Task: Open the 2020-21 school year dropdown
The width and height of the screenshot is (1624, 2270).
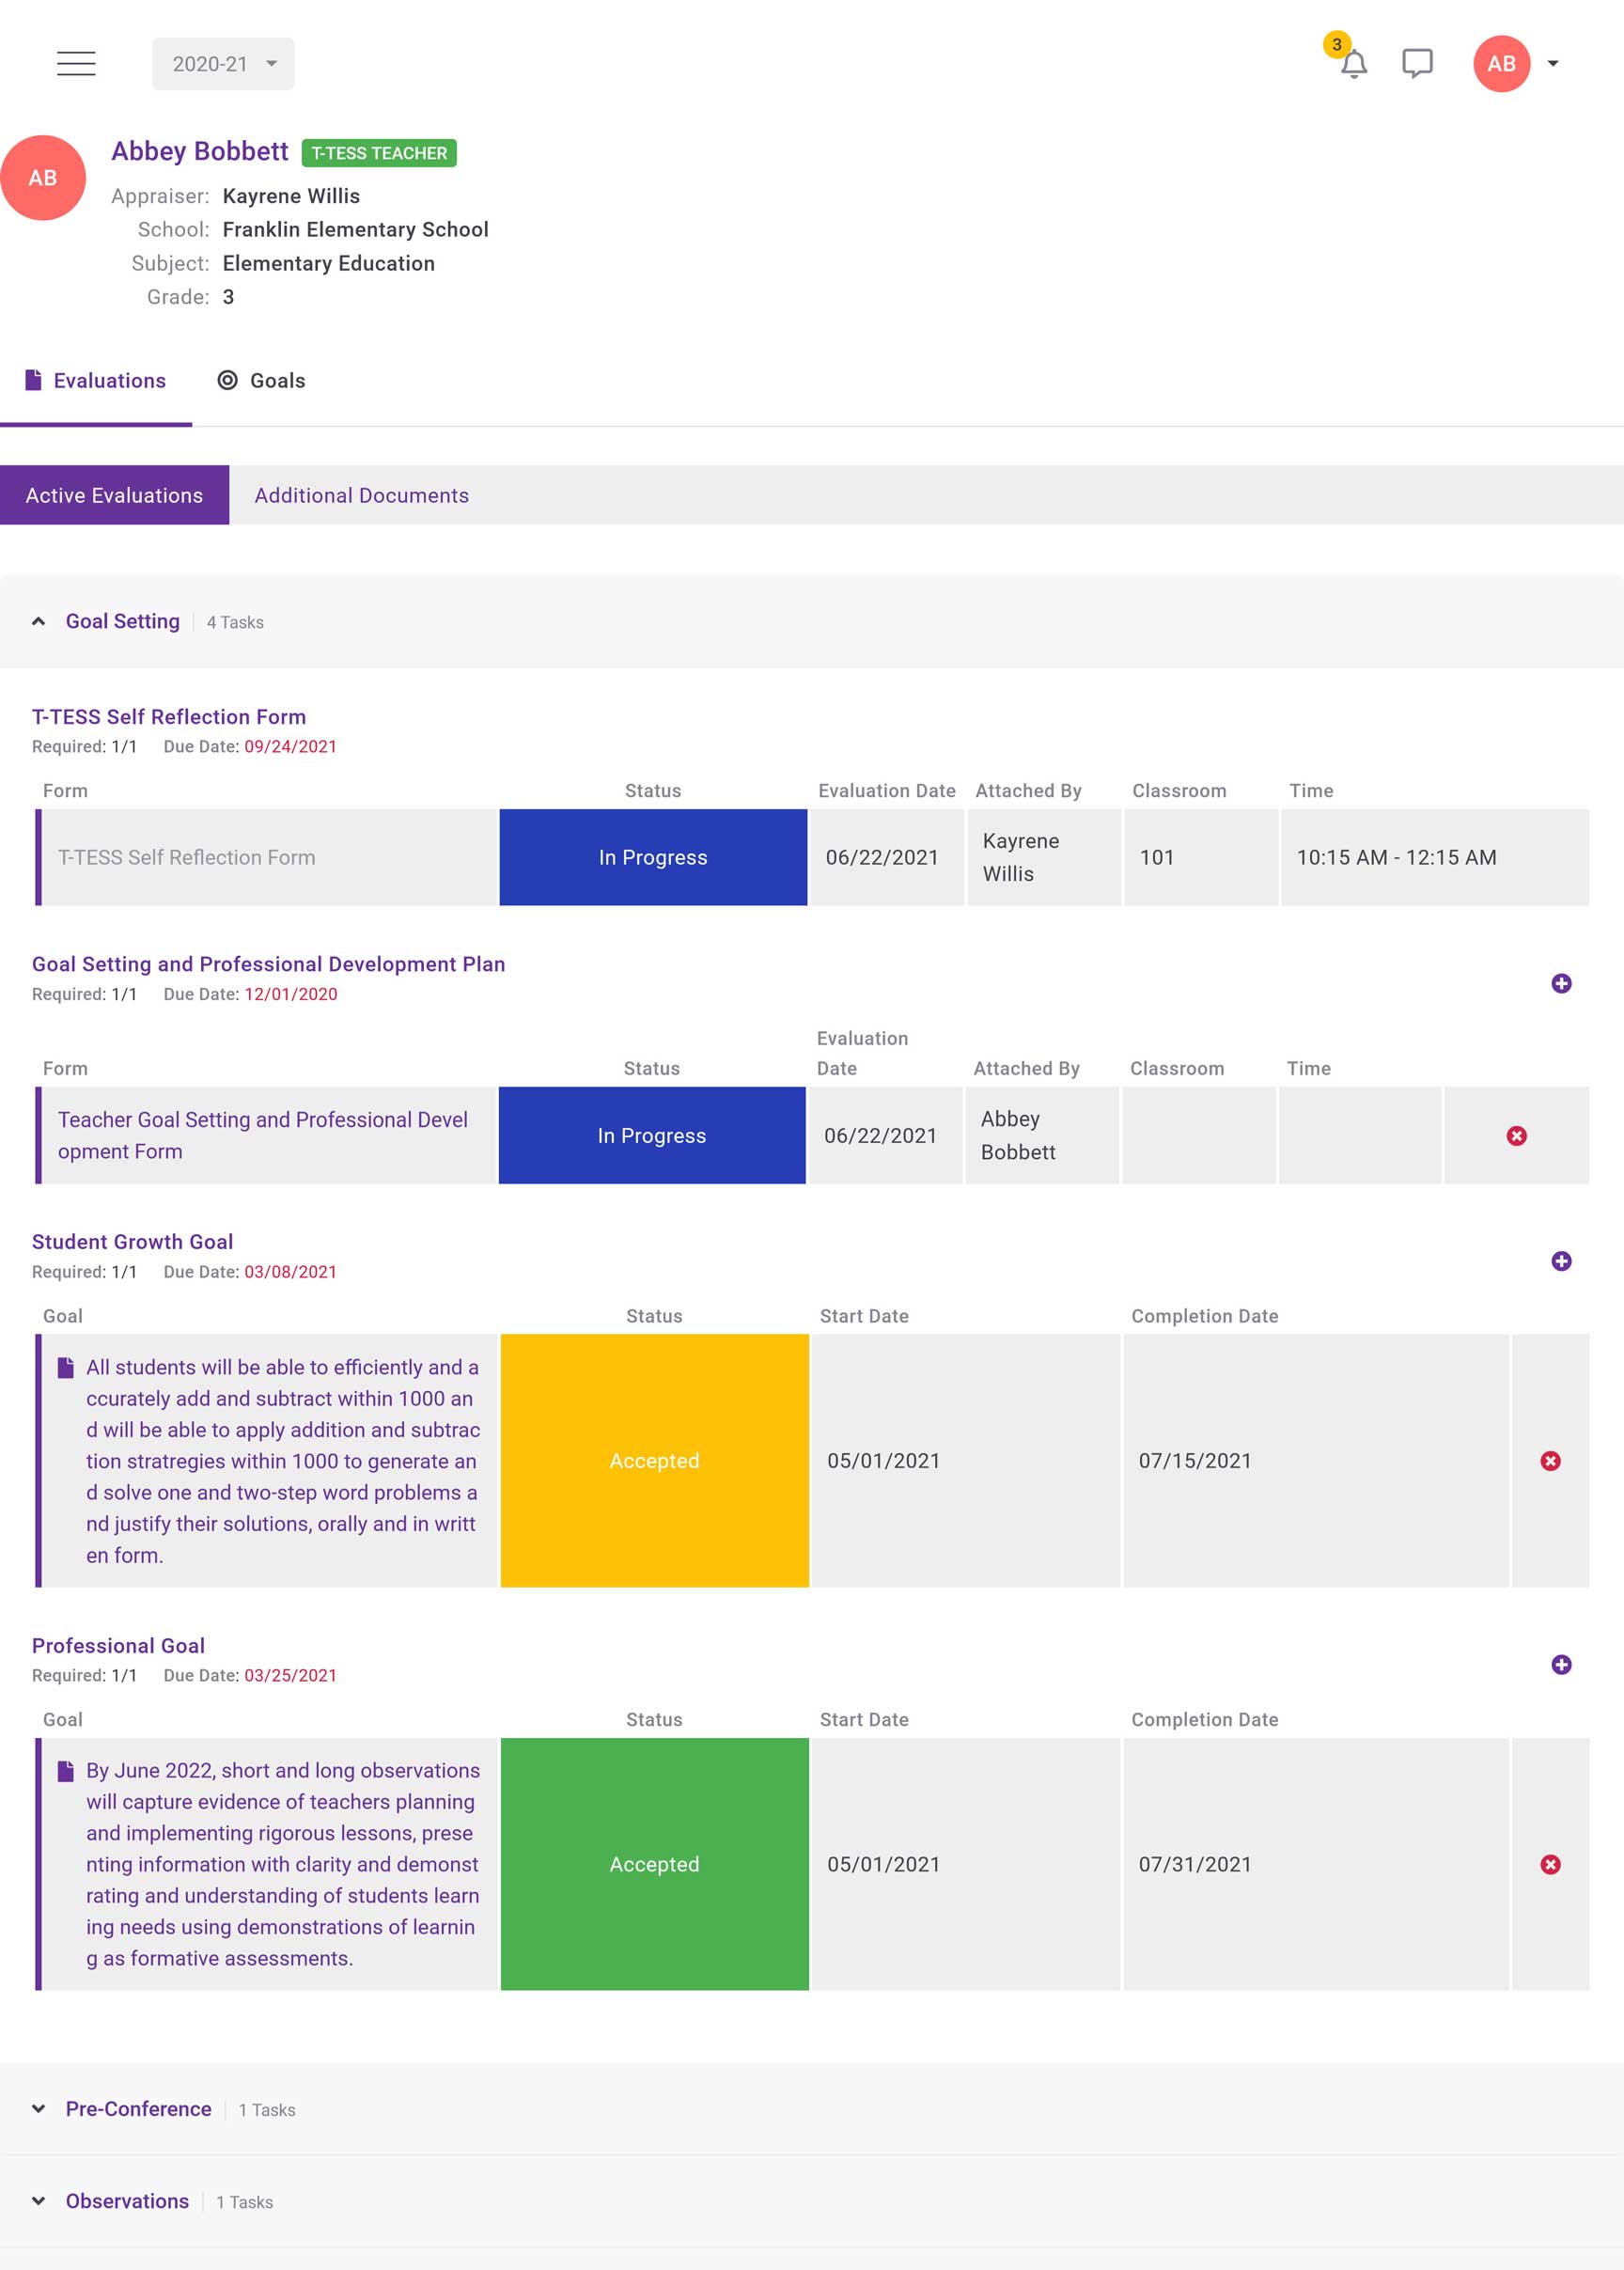Action: point(223,64)
